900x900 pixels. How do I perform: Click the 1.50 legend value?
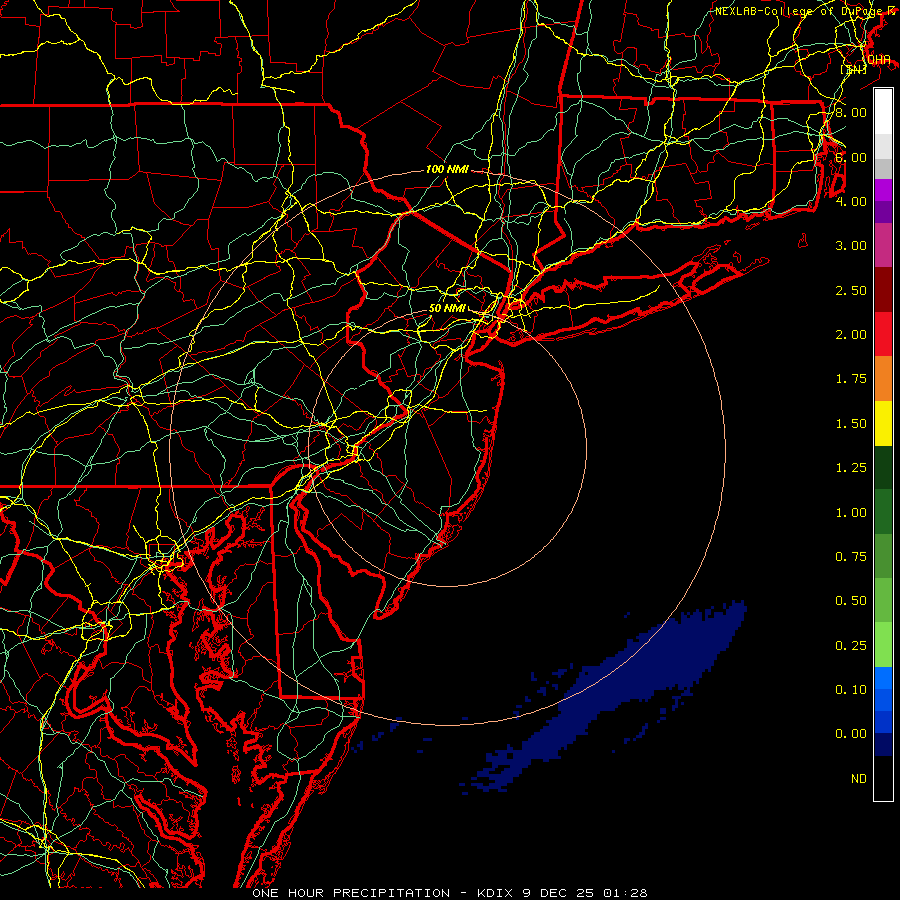pos(851,424)
